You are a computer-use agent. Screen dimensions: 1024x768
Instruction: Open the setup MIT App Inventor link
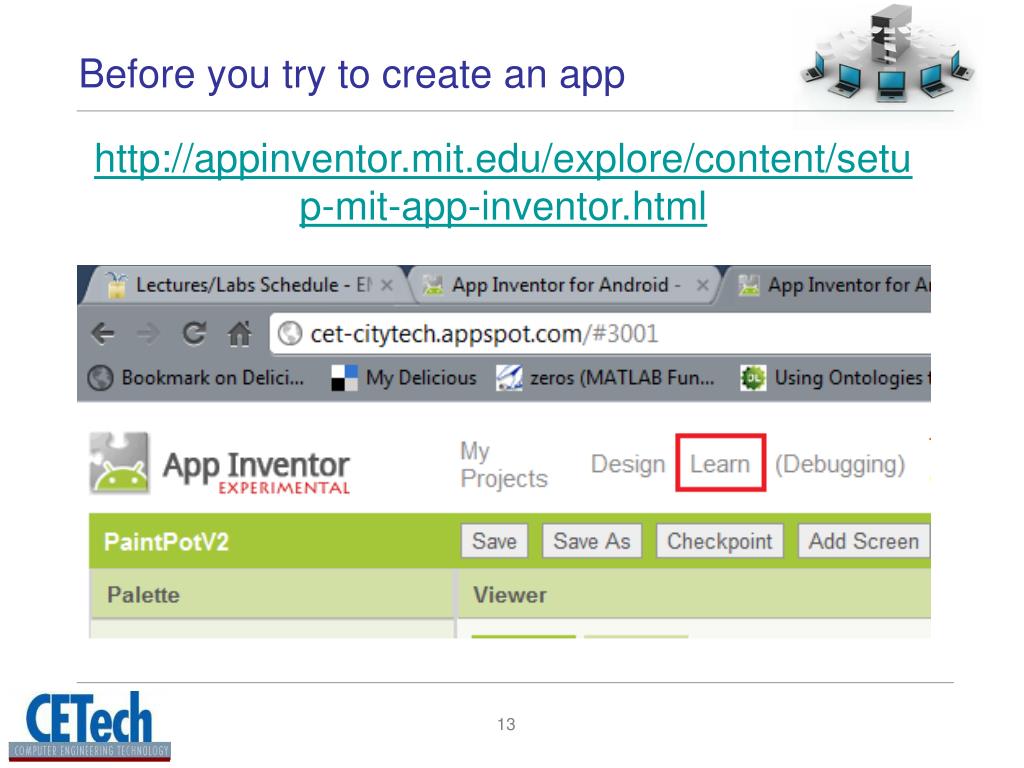503,183
